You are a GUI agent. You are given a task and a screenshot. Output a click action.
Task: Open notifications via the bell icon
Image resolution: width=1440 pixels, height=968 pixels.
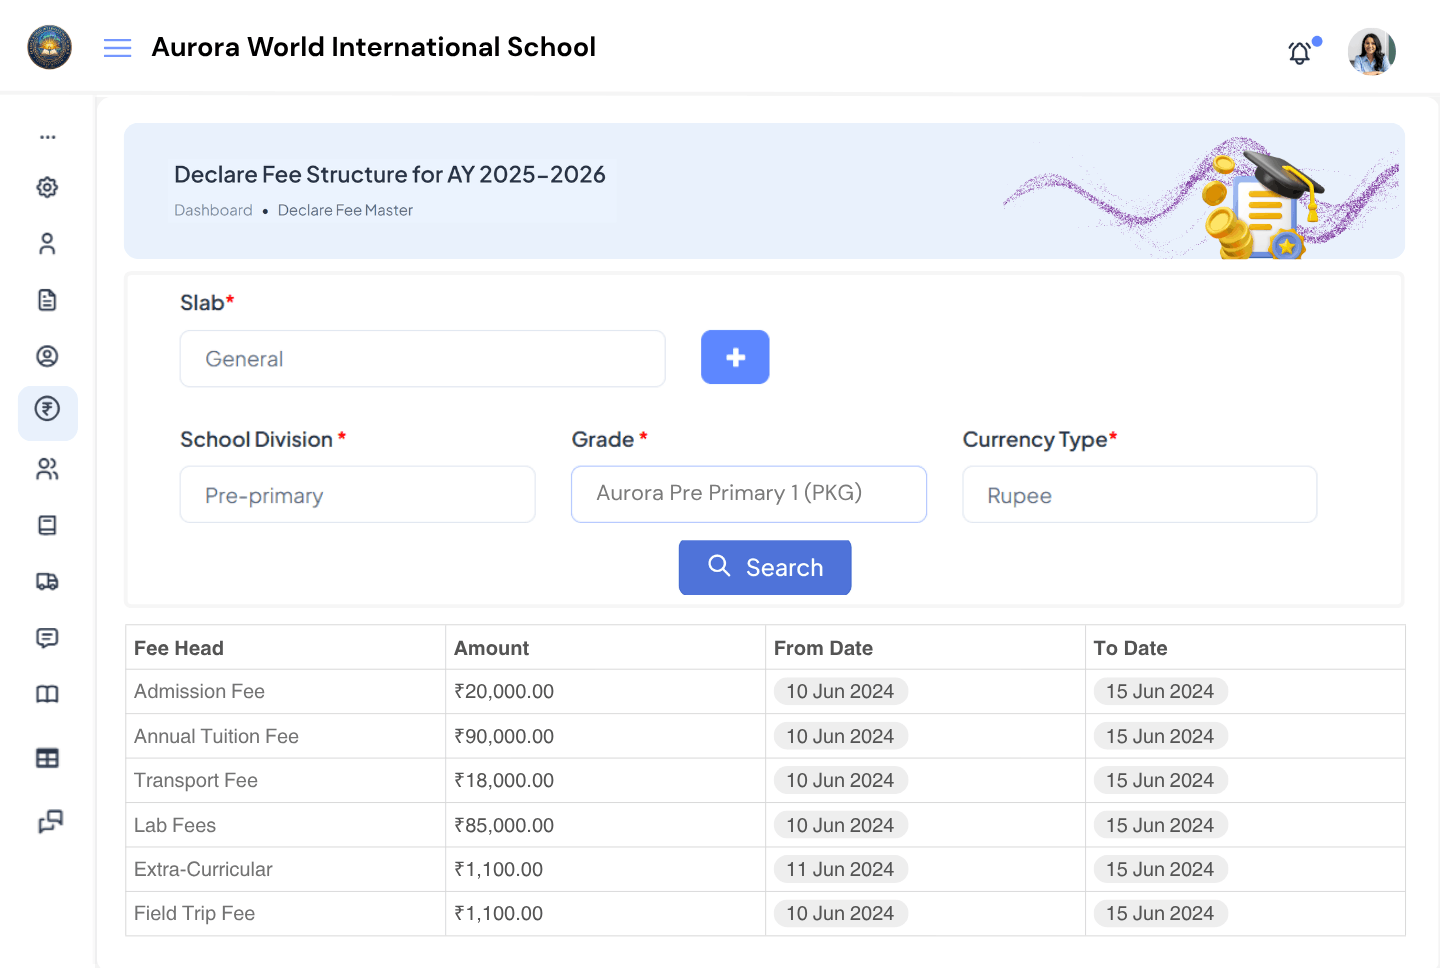click(1300, 52)
